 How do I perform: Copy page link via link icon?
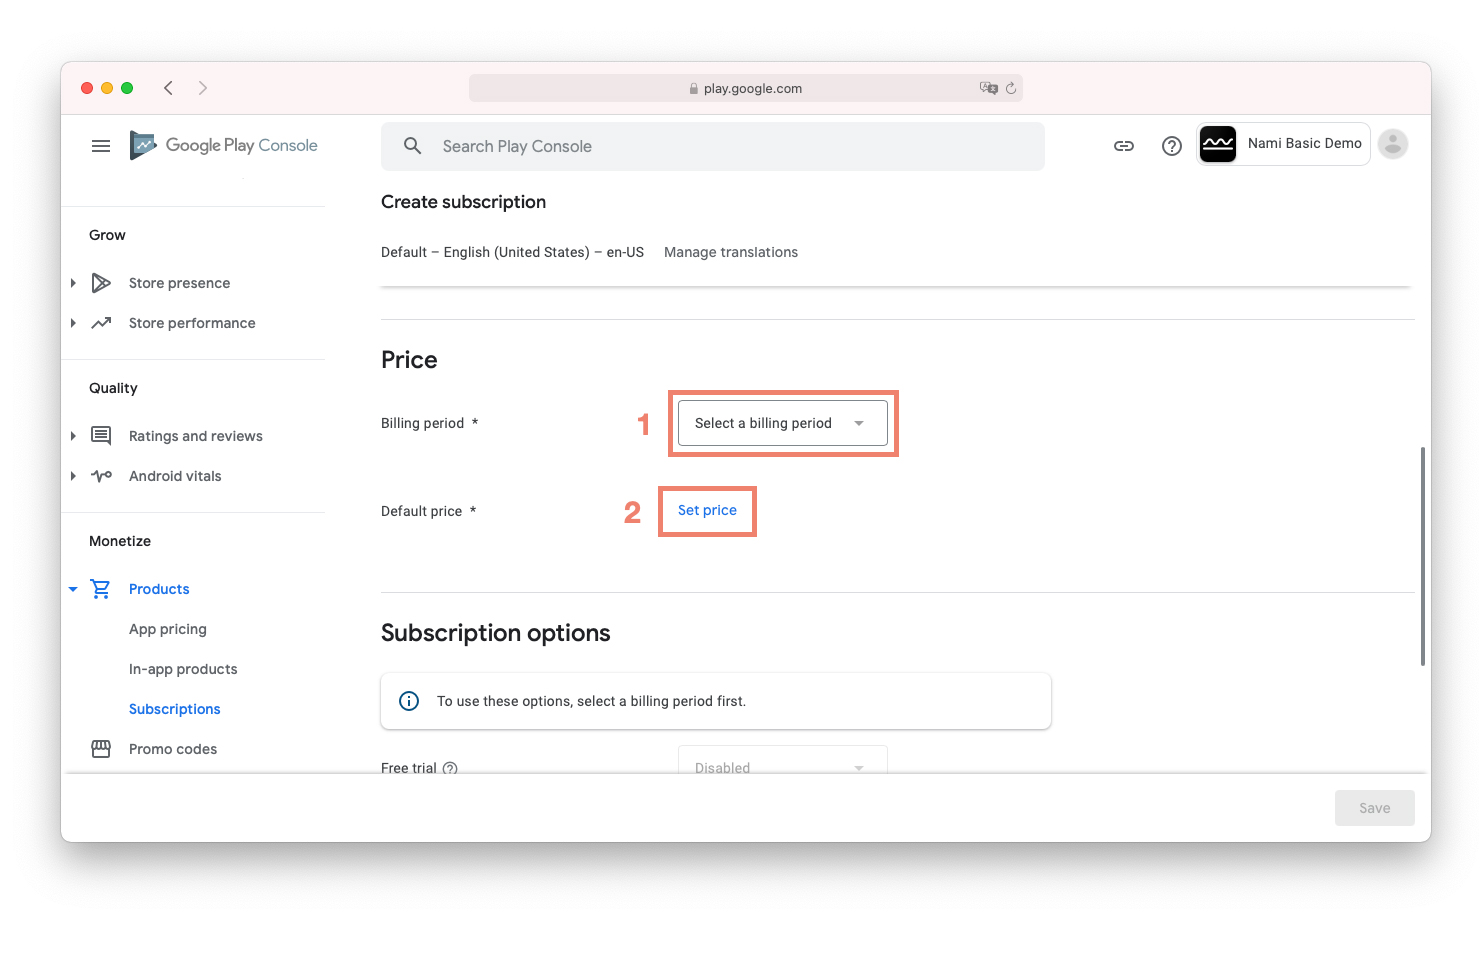click(1124, 146)
